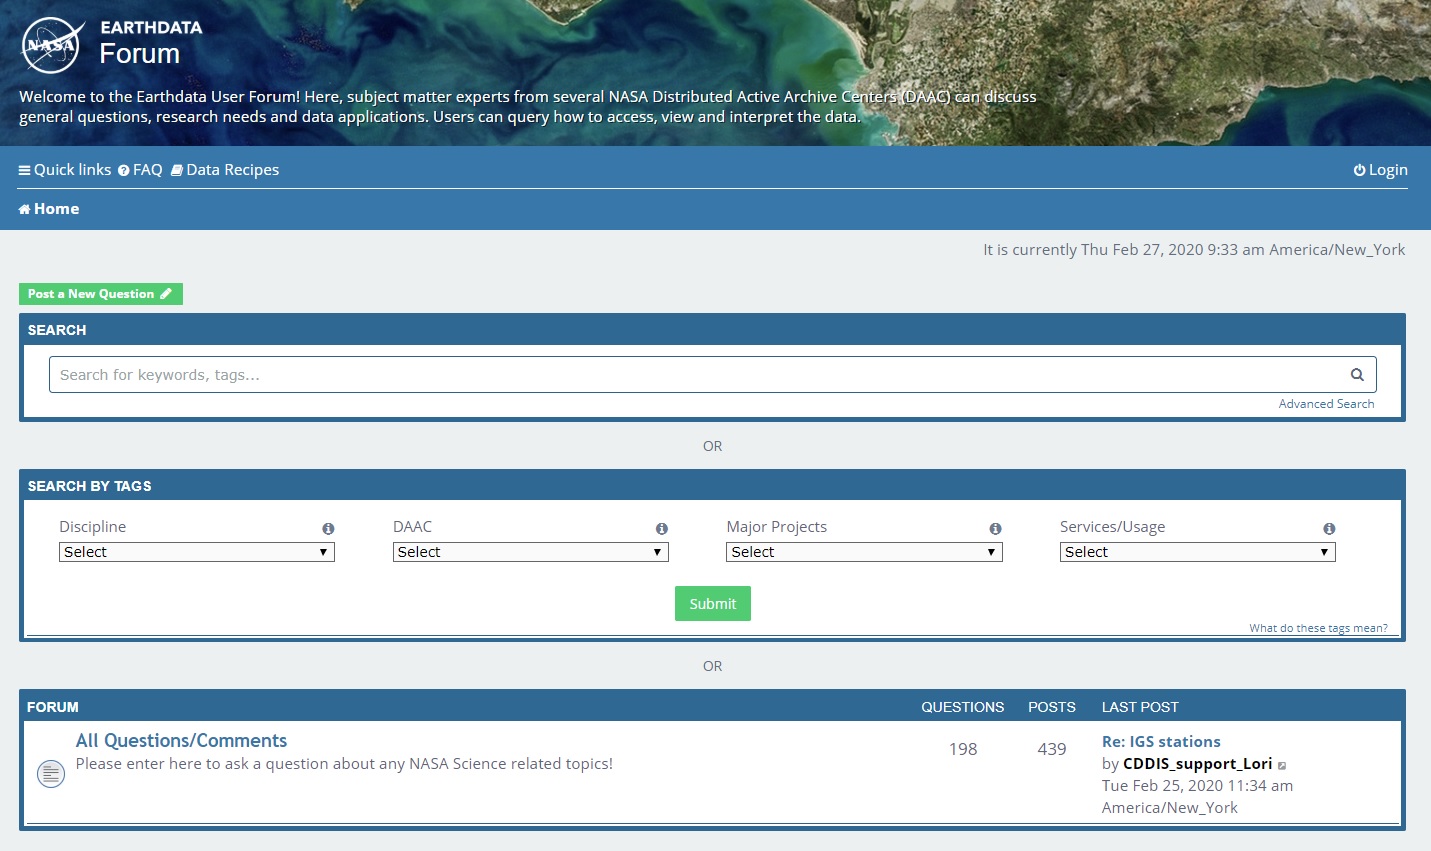Click the info icon beside Discipline
Viewport: 1431px width, 851px height.
pos(328,528)
